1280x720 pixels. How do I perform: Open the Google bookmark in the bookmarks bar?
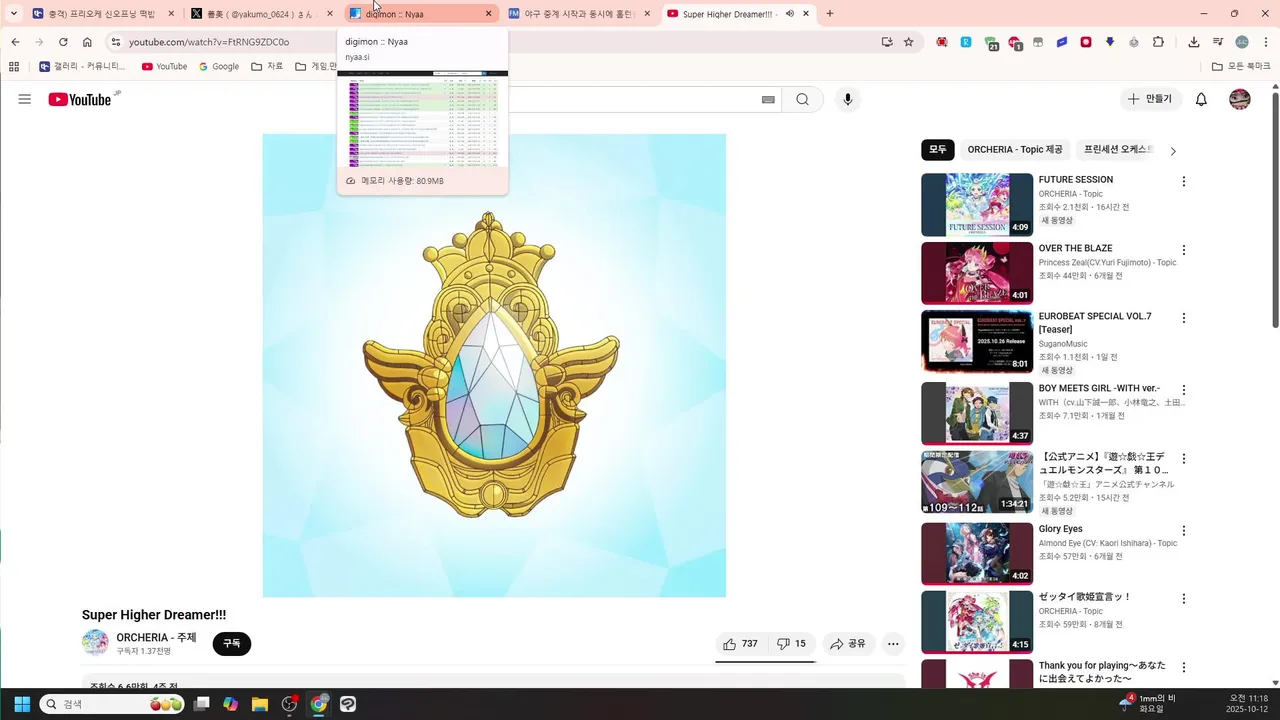click(x=219, y=67)
